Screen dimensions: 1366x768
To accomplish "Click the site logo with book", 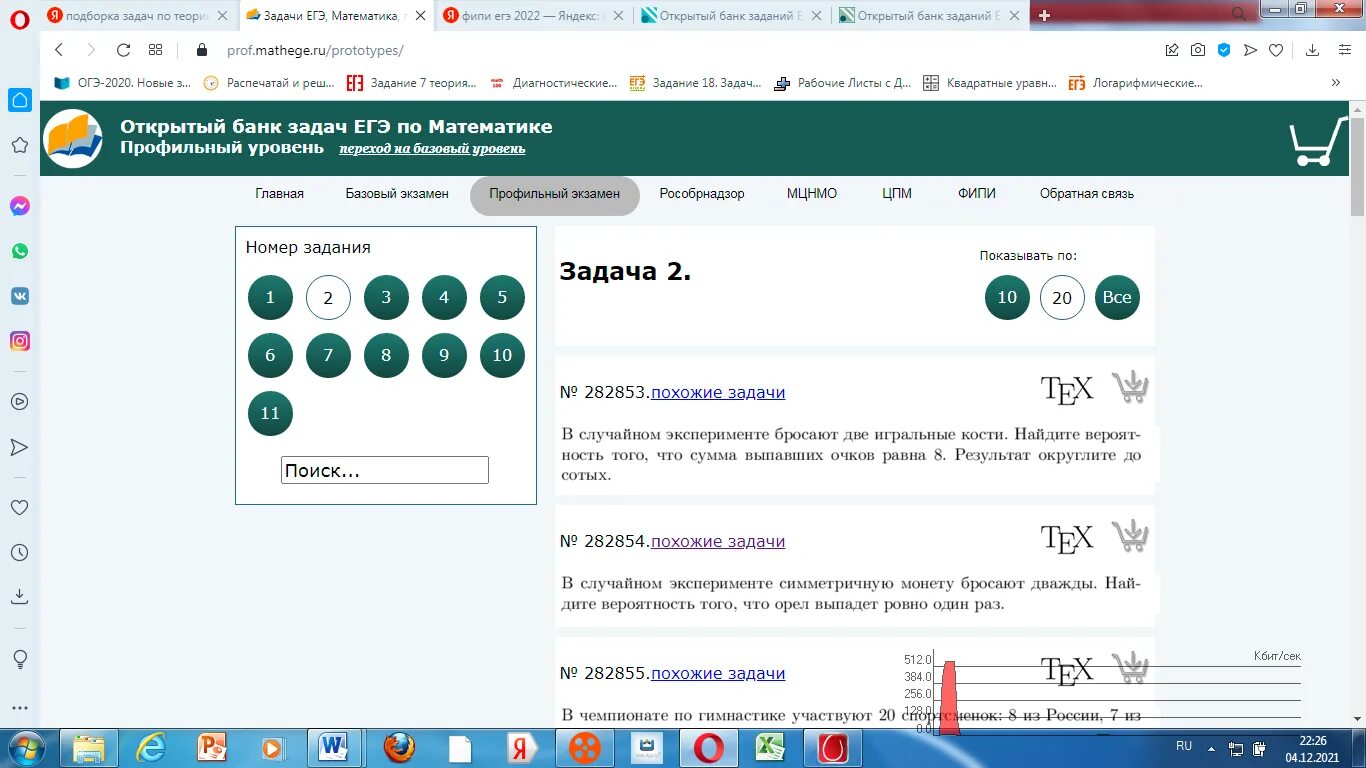I will [74, 139].
